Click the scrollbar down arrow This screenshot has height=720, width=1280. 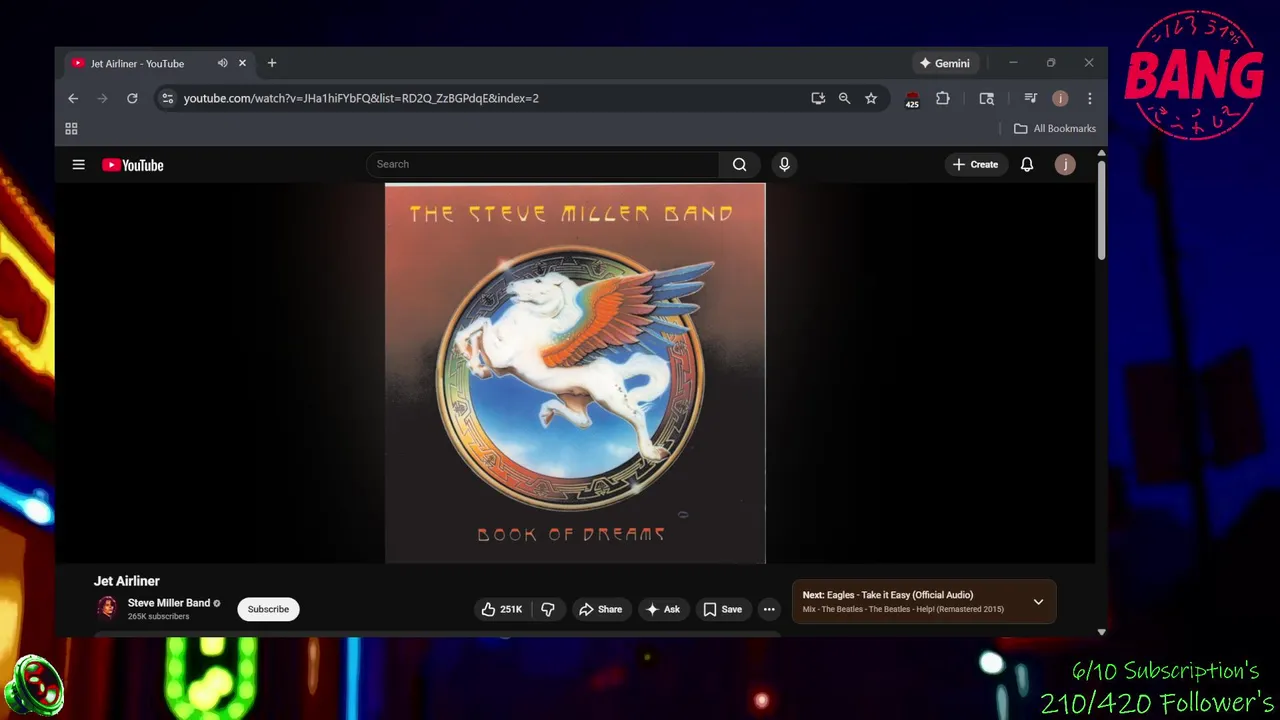1101,632
